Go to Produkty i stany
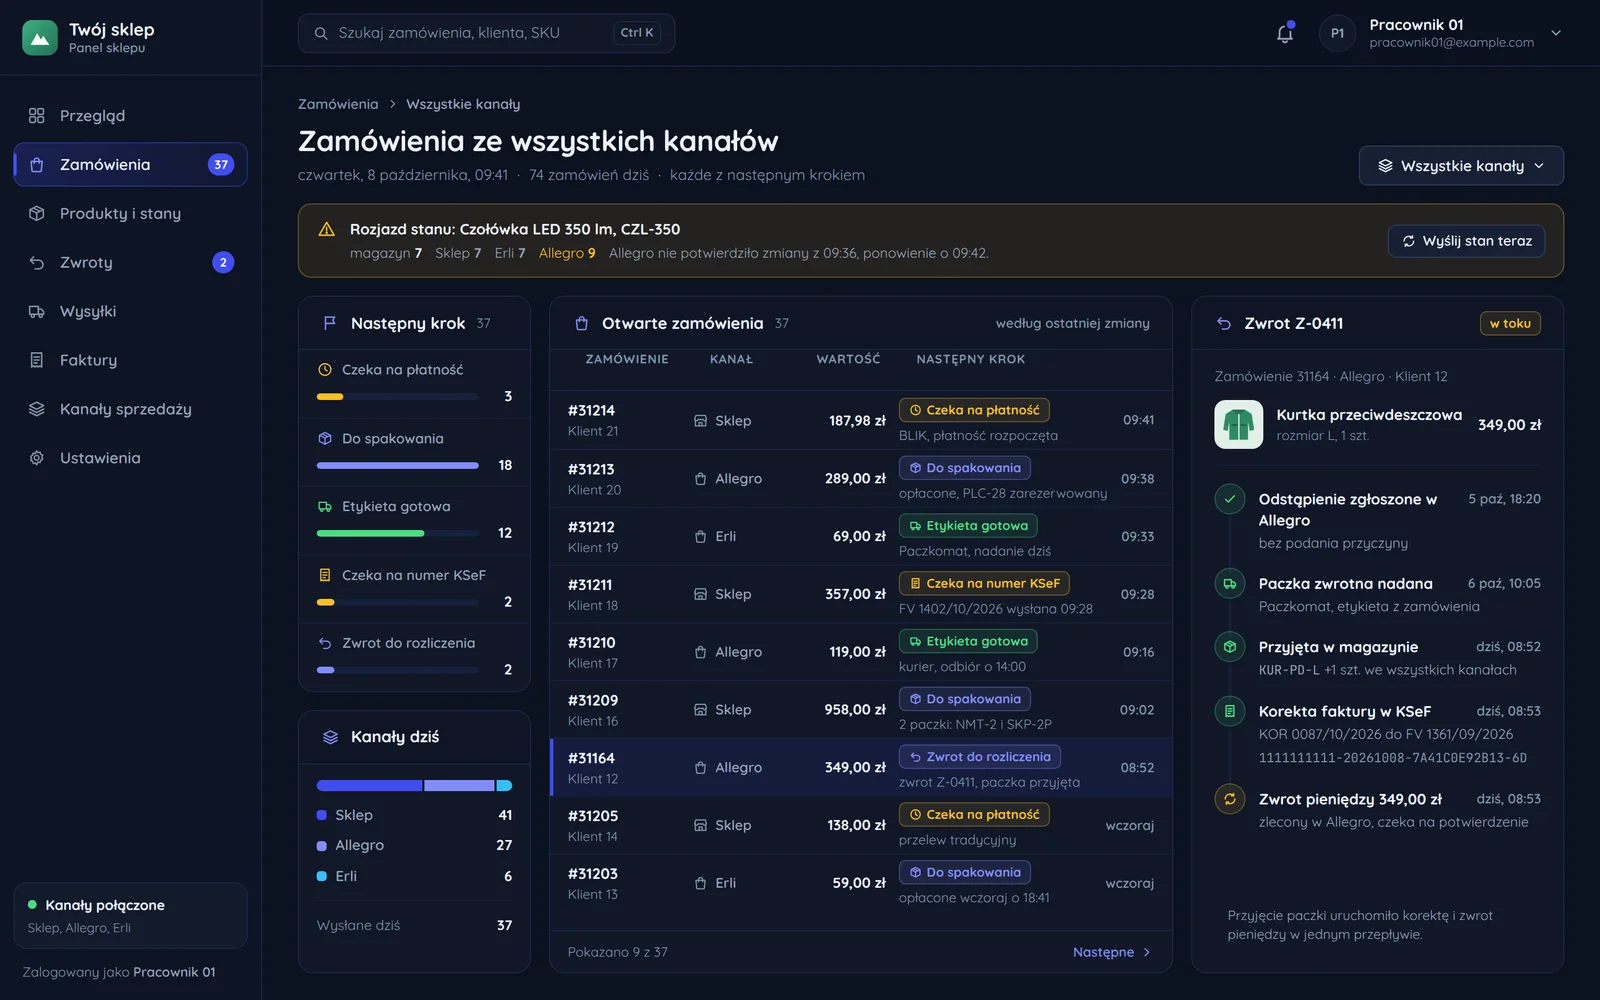 click(130, 214)
